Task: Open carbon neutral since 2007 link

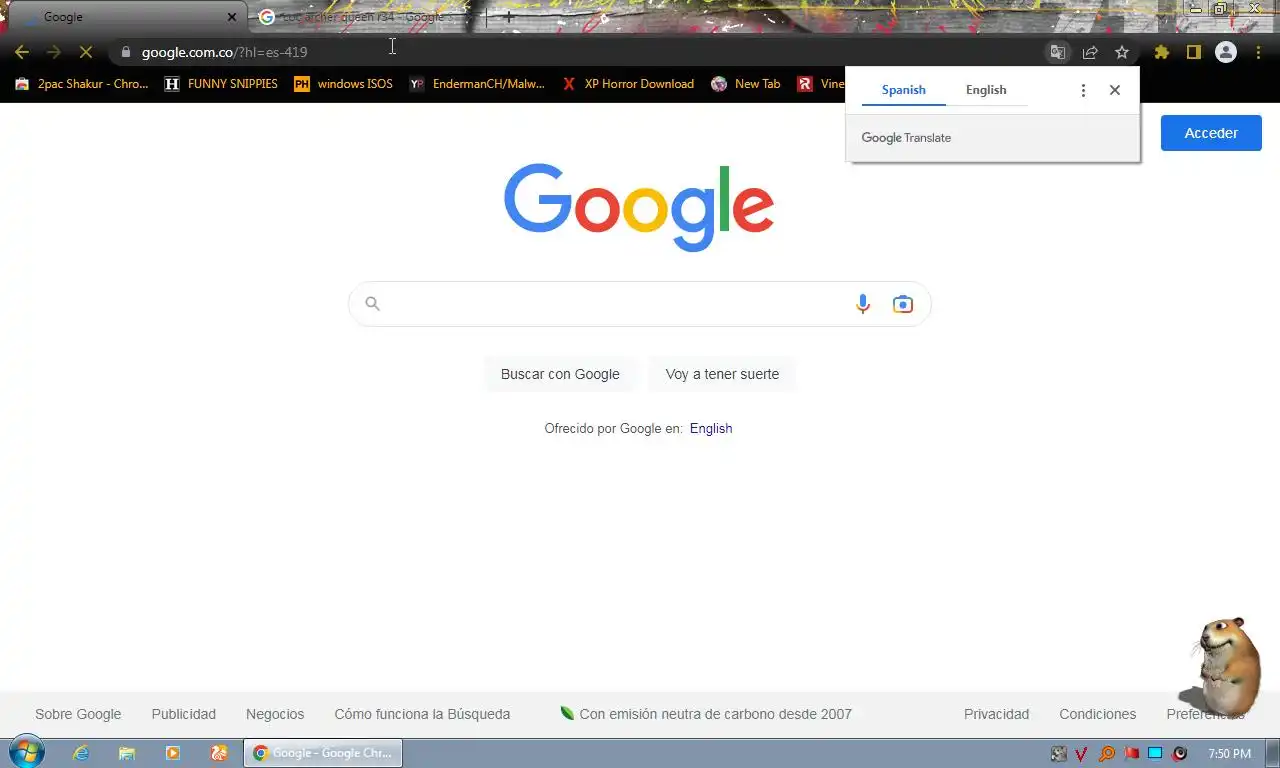Action: 706,714
